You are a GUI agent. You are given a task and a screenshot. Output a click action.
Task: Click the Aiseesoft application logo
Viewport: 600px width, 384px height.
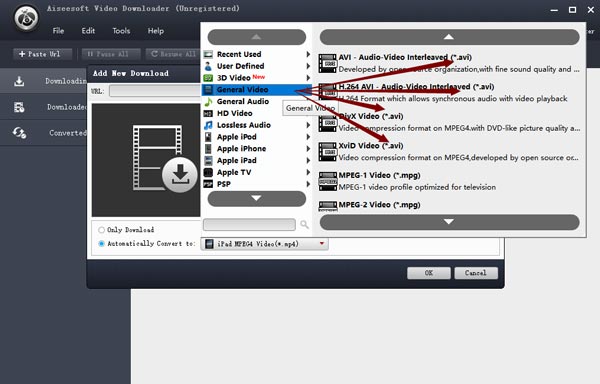(x=26, y=18)
